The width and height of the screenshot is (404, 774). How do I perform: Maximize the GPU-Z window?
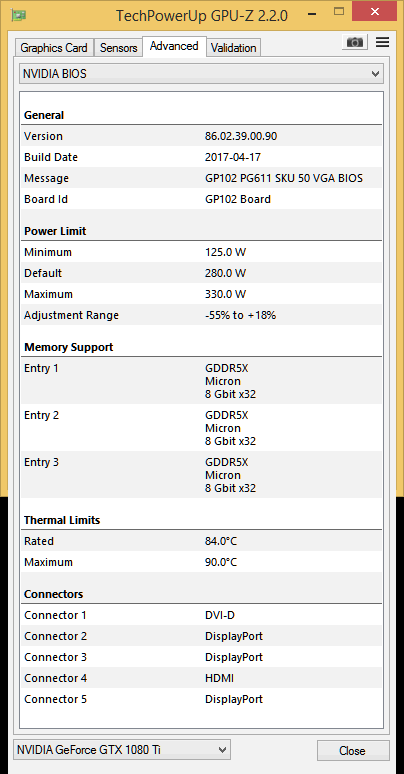pos(338,11)
